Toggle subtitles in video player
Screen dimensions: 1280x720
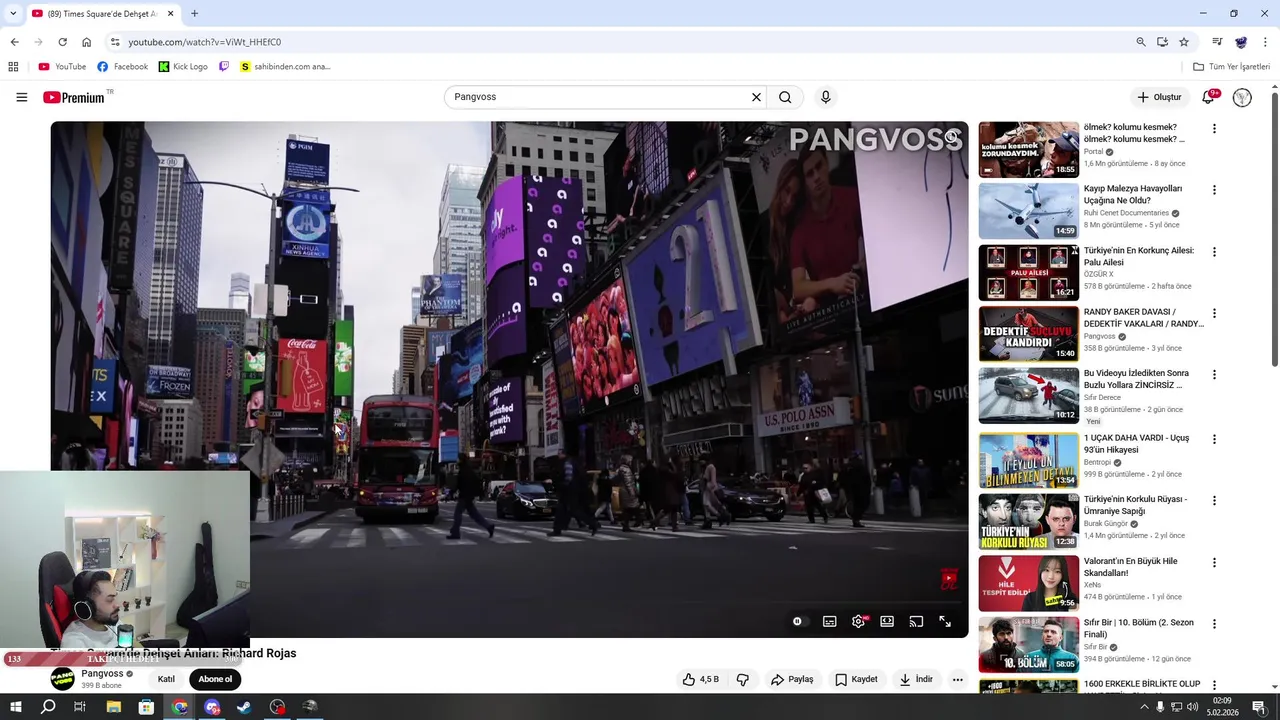pyautogui.click(x=829, y=621)
